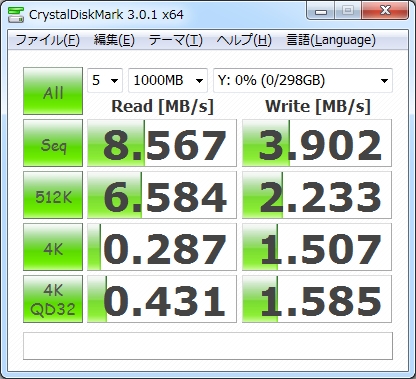The image size is (416, 379).
Task: Click the empty comment field at bottom
Action: point(208,346)
